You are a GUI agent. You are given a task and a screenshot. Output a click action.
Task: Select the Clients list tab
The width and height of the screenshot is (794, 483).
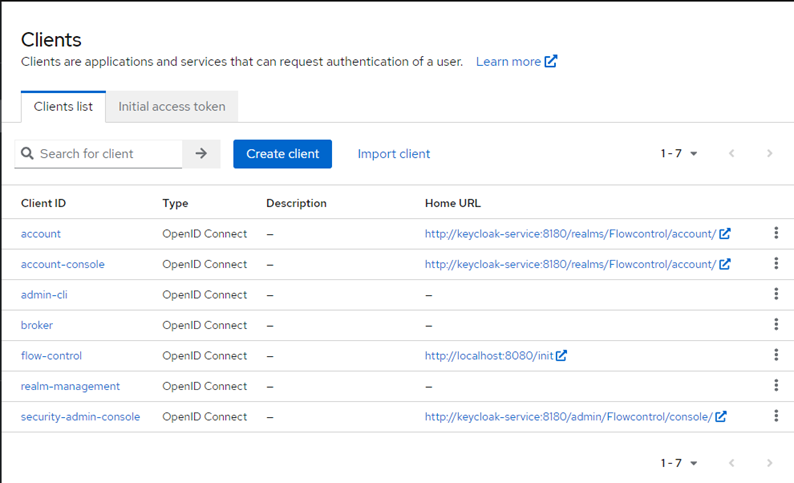click(63, 107)
